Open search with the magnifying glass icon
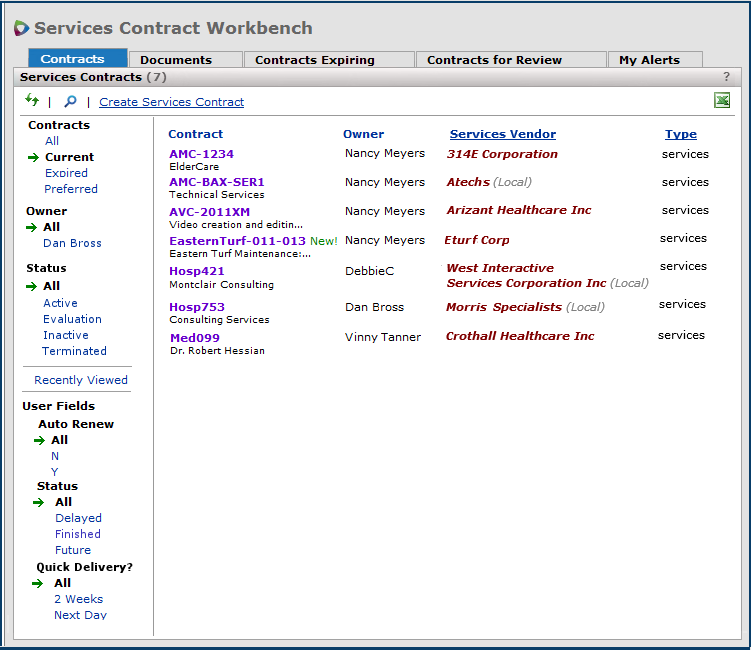751x650 pixels. pyautogui.click(x=70, y=101)
